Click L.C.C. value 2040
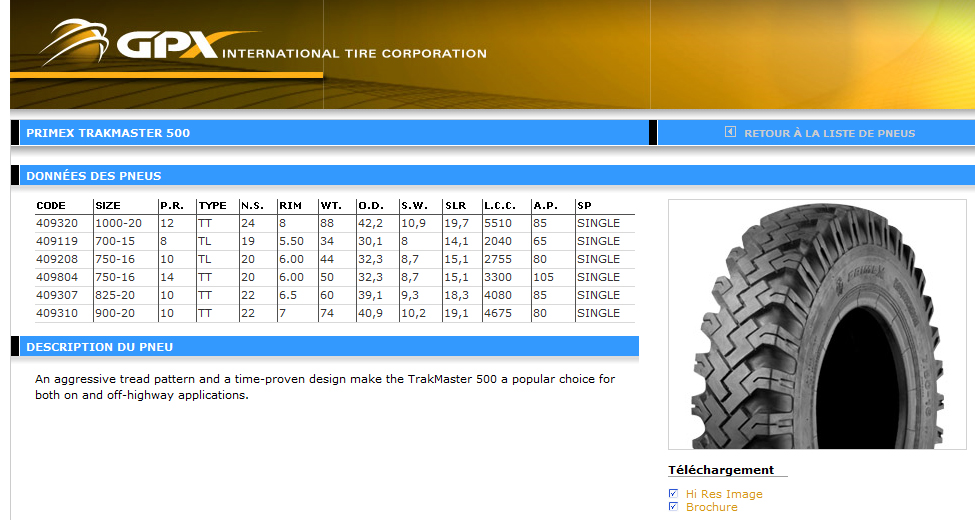Screen dimensions: 975x520 498,241
